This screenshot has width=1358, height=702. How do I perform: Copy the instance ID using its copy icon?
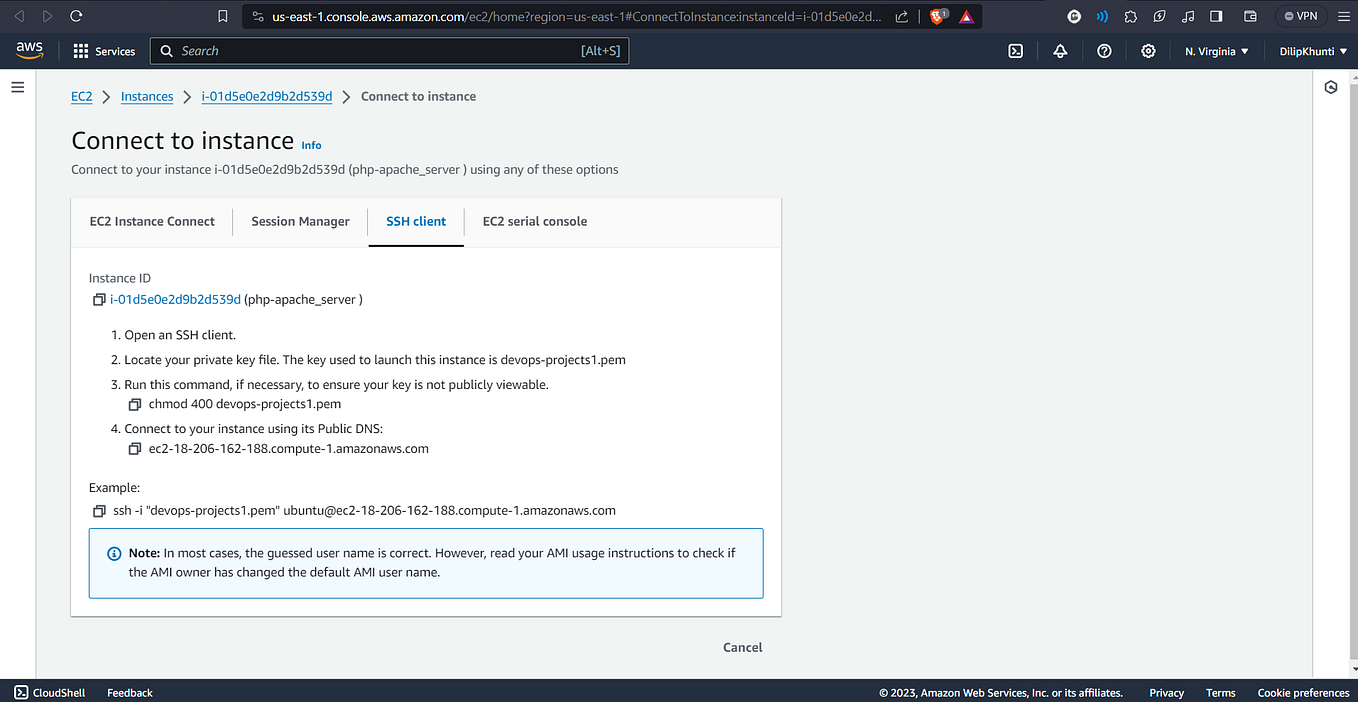pyautogui.click(x=99, y=299)
